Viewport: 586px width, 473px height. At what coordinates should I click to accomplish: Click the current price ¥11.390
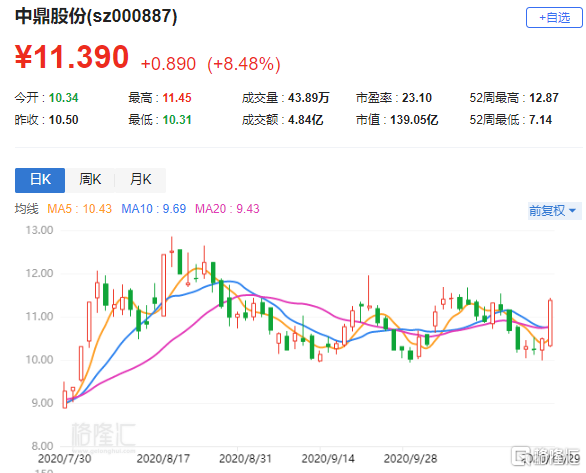72,57
